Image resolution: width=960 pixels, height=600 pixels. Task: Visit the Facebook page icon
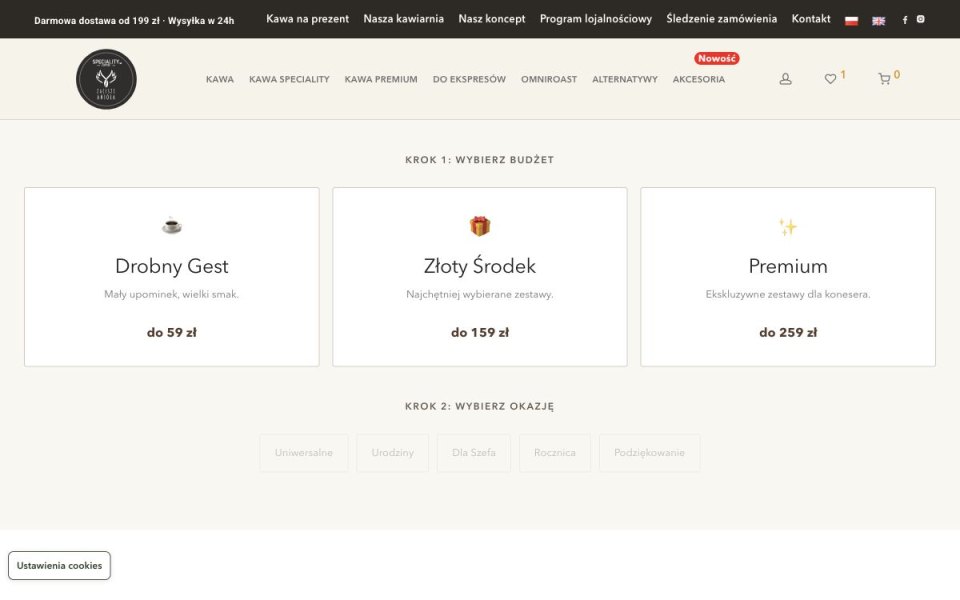click(905, 20)
